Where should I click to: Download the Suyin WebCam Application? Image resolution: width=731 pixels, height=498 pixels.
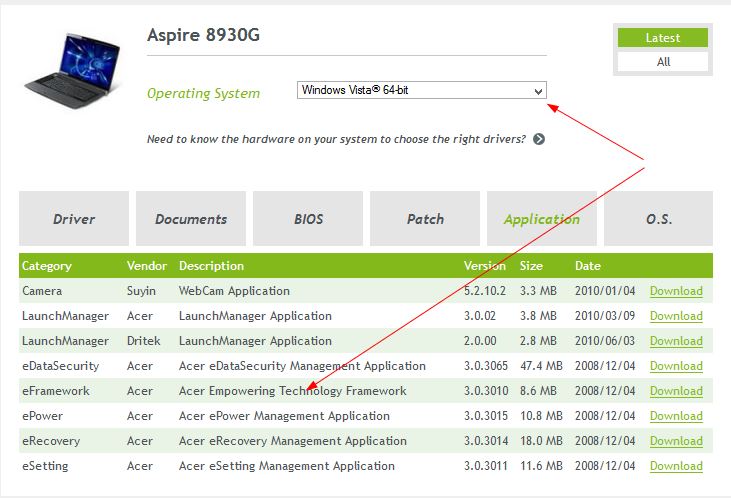[676, 291]
